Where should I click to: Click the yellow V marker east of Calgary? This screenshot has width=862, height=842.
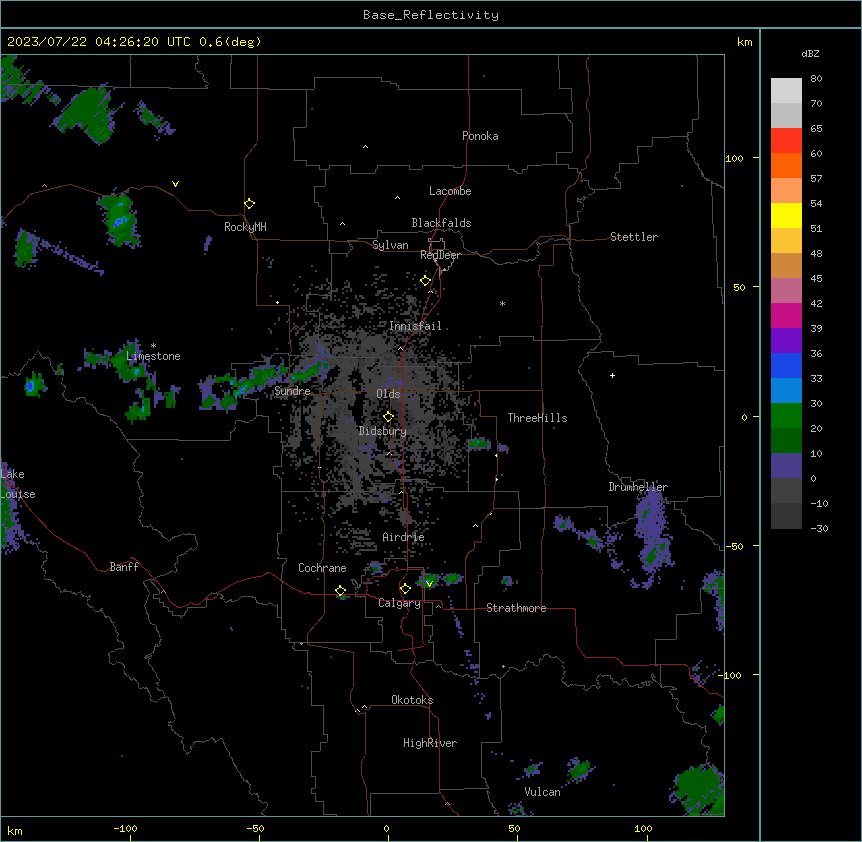[429, 584]
